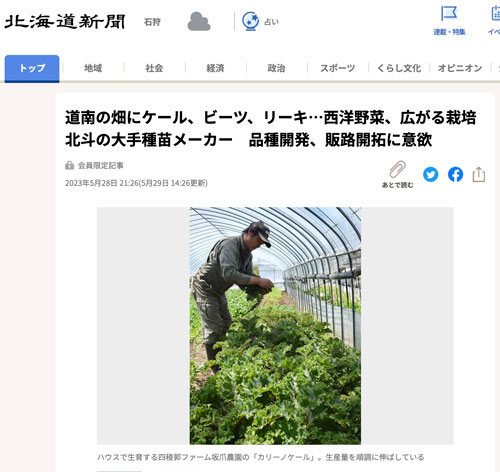The image size is (500, 472).
Task: Select the くらし文化 tab
Action: point(399,68)
